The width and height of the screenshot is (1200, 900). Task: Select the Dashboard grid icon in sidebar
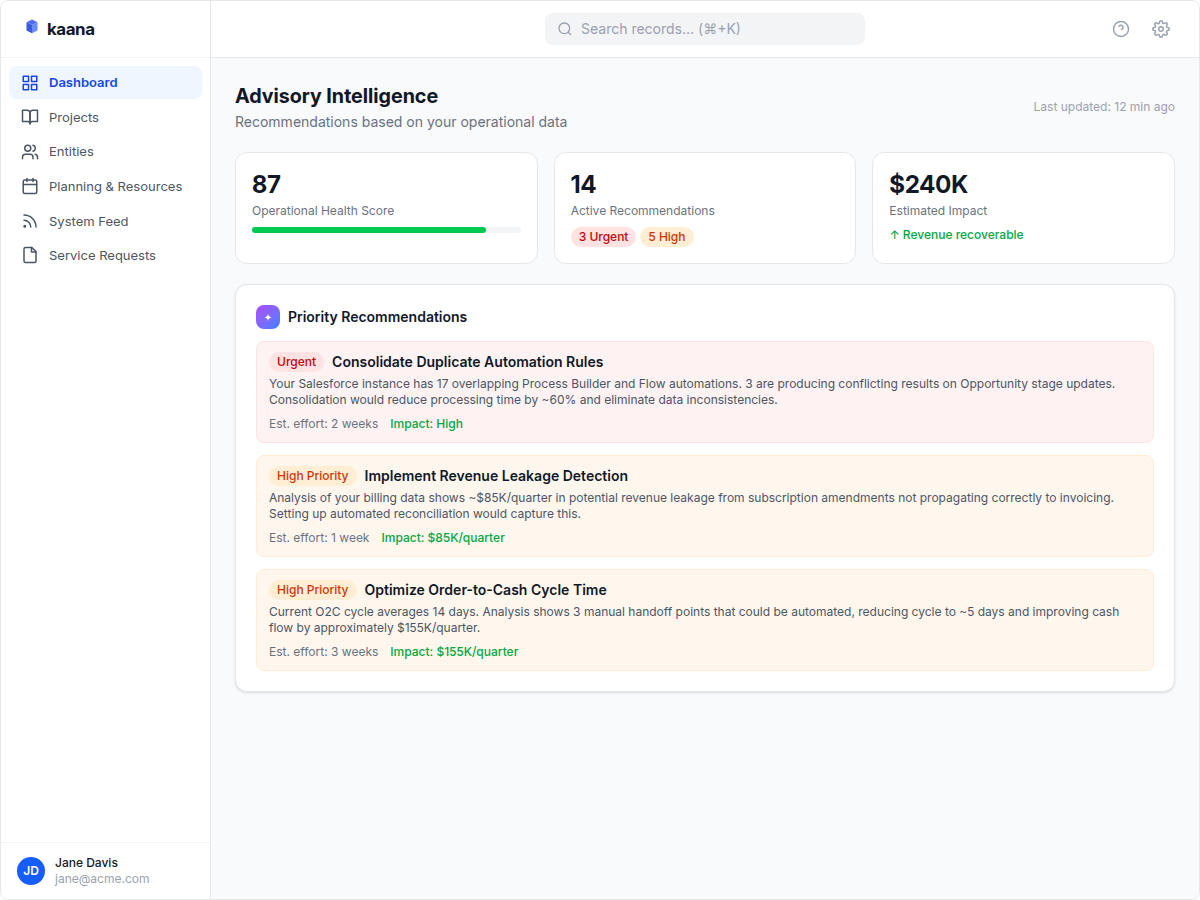tap(31, 82)
